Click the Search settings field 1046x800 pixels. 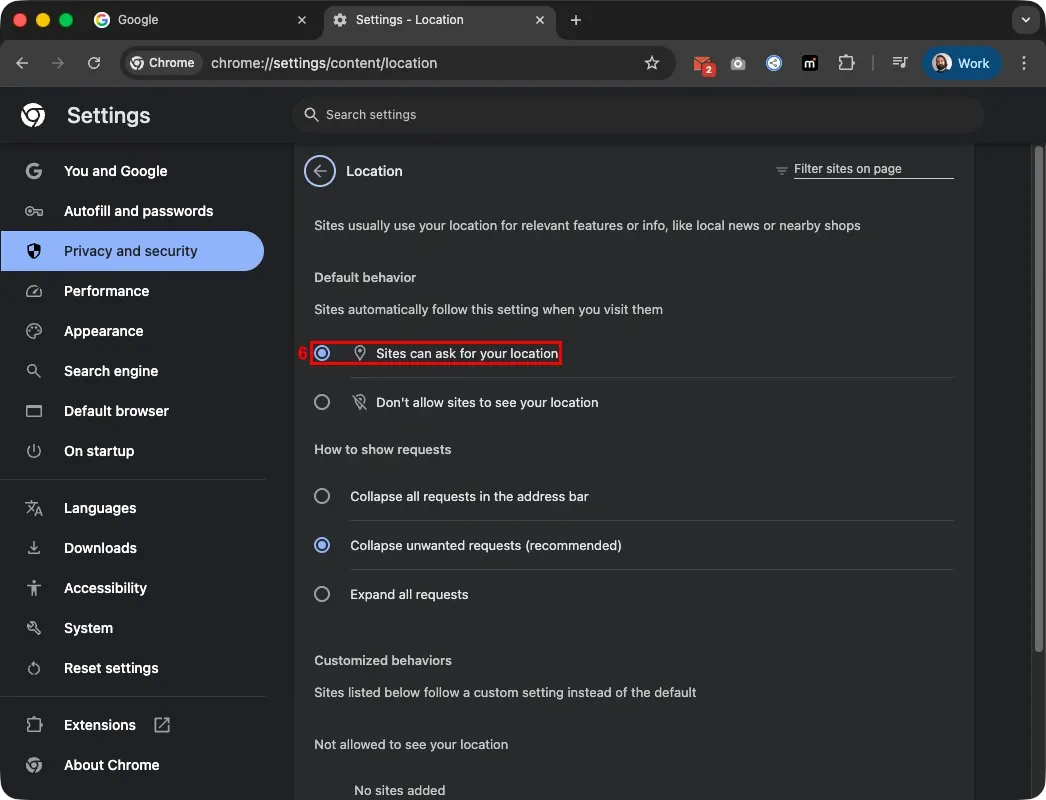pyautogui.click(x=638, y=115)
